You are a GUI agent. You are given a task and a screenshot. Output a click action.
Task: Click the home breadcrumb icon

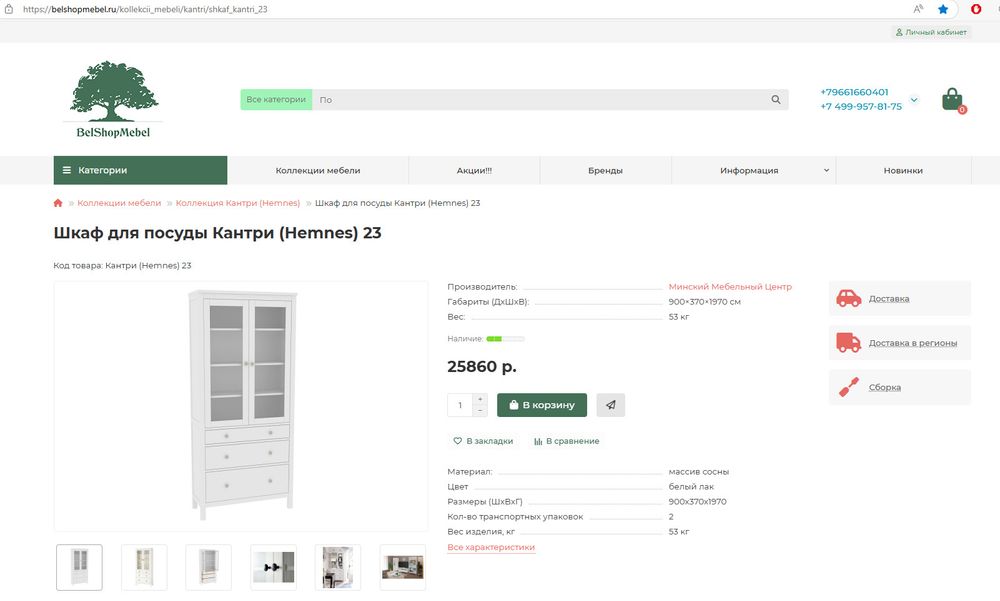coord(58,203)
